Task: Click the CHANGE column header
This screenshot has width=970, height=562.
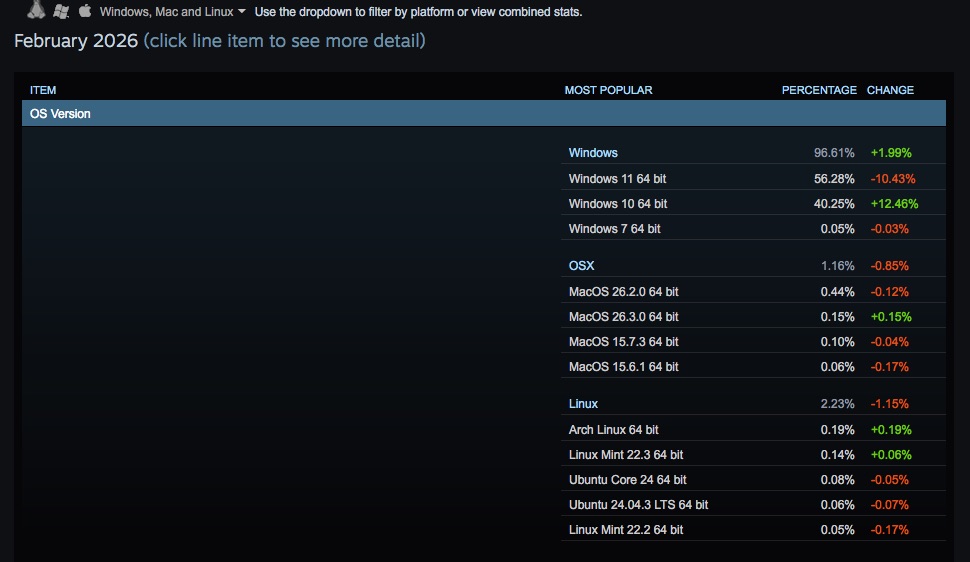Action: (890, 90)
